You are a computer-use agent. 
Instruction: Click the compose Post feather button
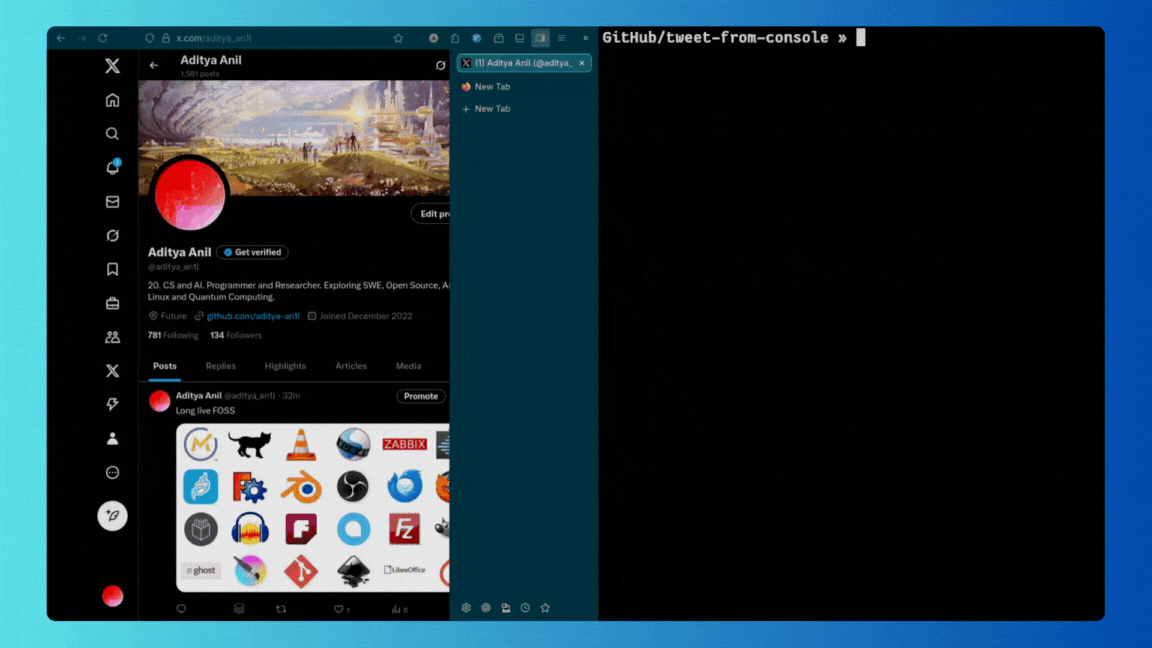point(112,516)
